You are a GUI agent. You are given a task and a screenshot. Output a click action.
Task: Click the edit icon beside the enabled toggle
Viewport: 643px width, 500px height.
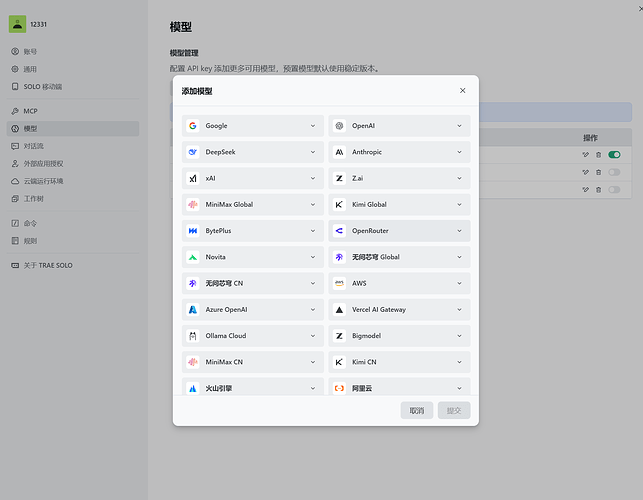[586, 155]
